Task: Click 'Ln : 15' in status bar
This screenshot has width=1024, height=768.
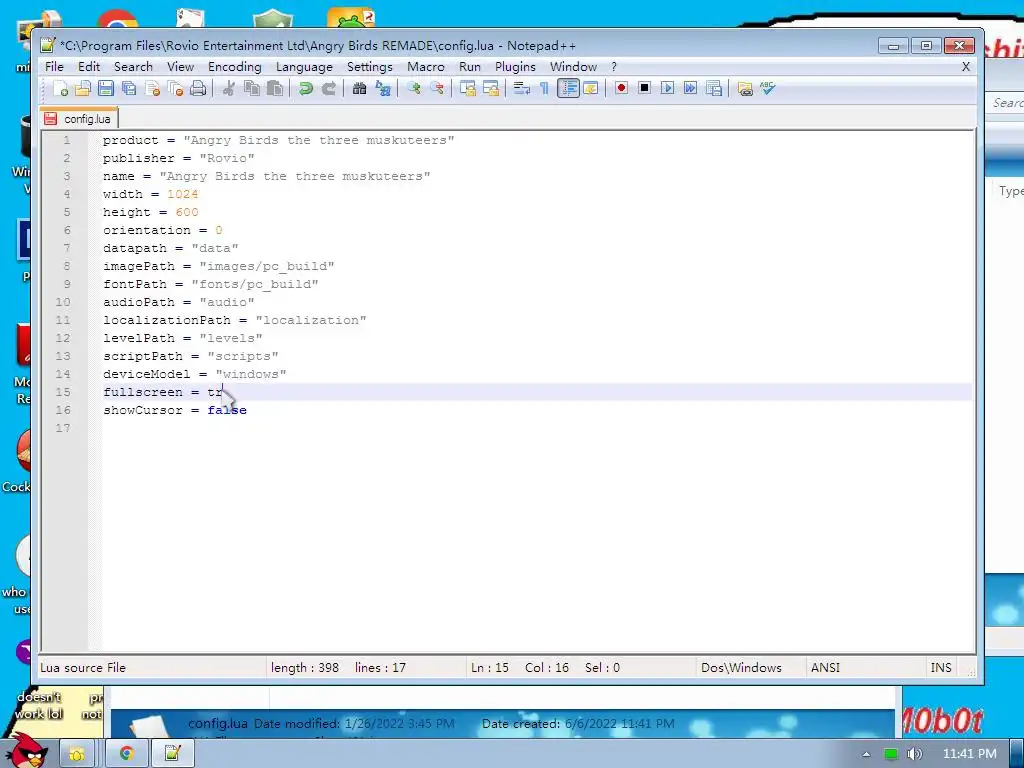Action: (x=490, y=667)
